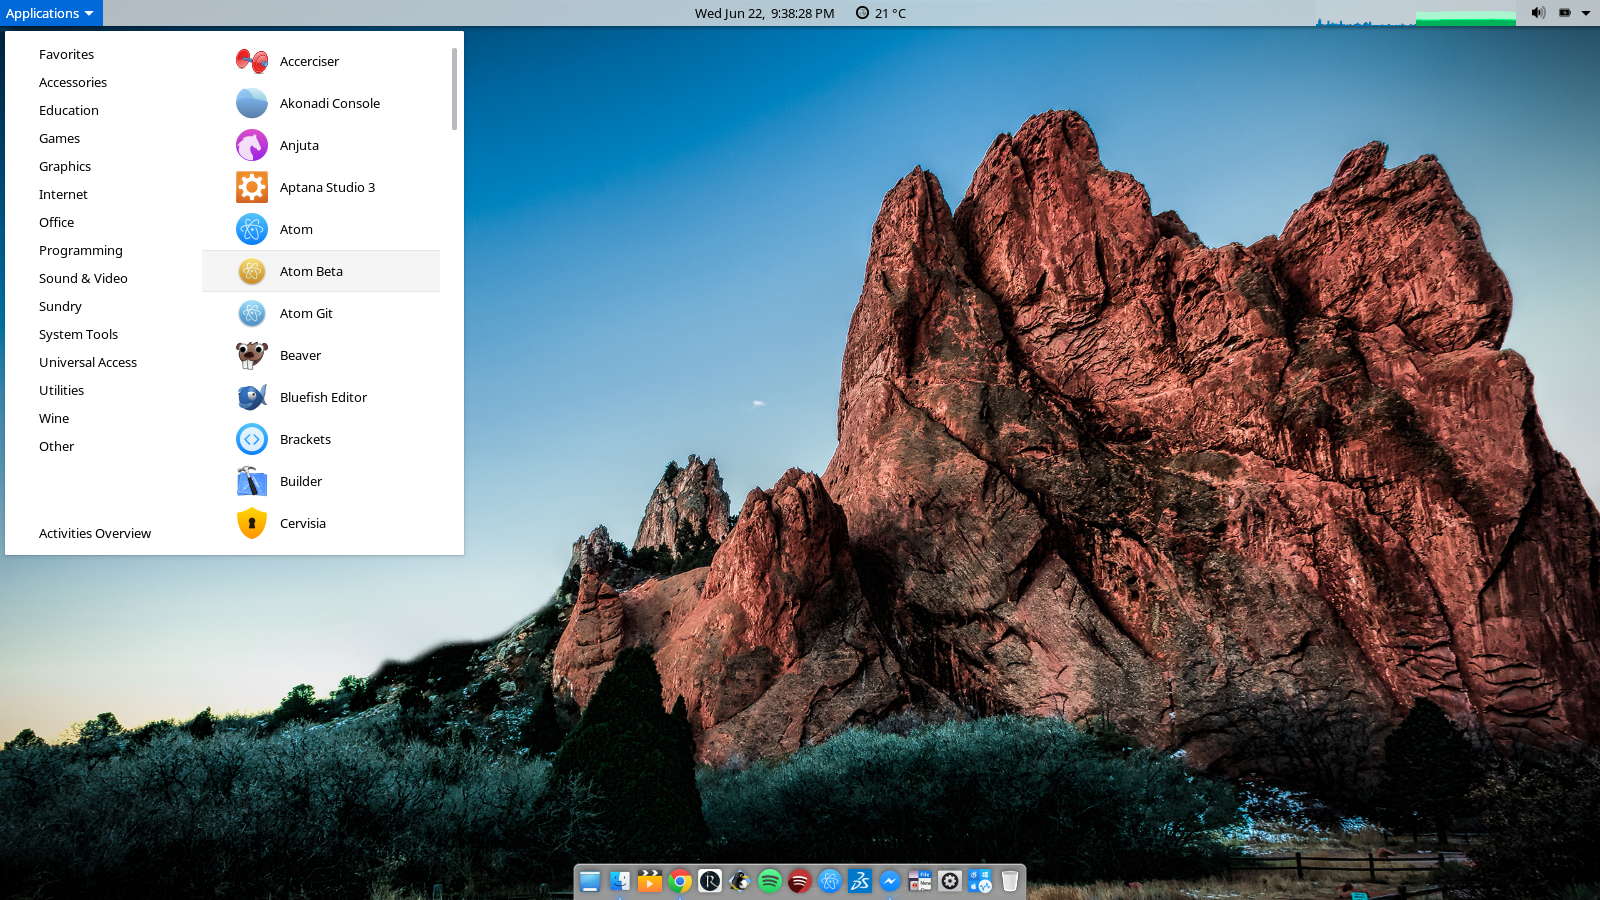Open the Finder-style file manager in dock

pos(620,881)
